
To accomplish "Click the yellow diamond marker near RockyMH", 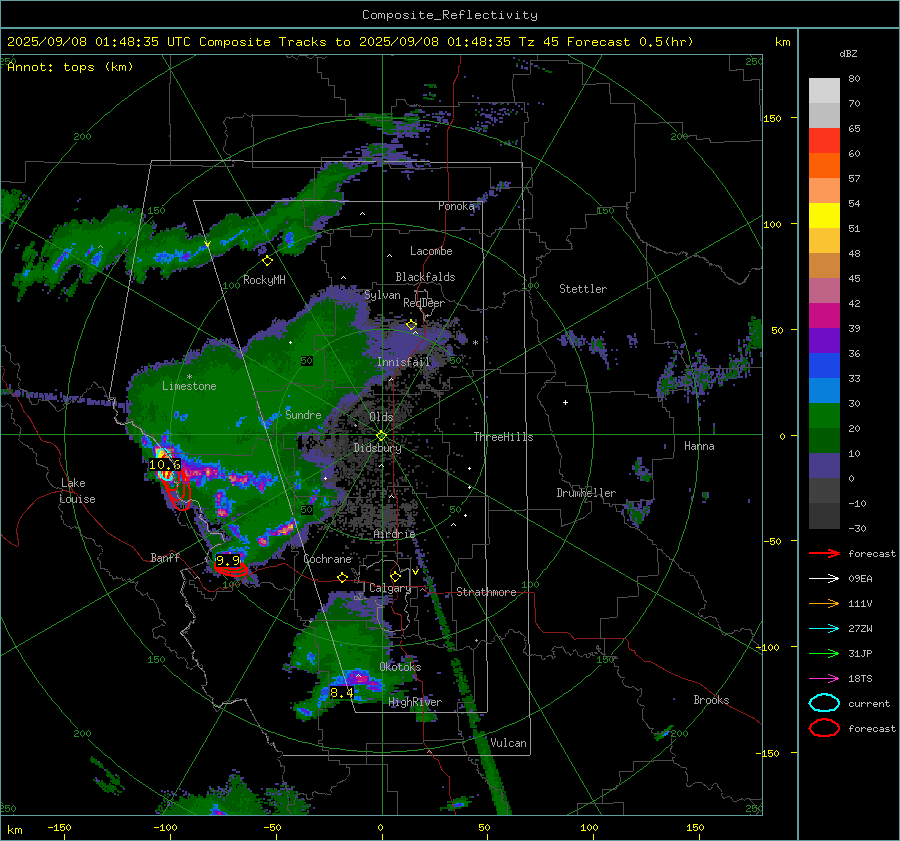I will coord(267,261).
